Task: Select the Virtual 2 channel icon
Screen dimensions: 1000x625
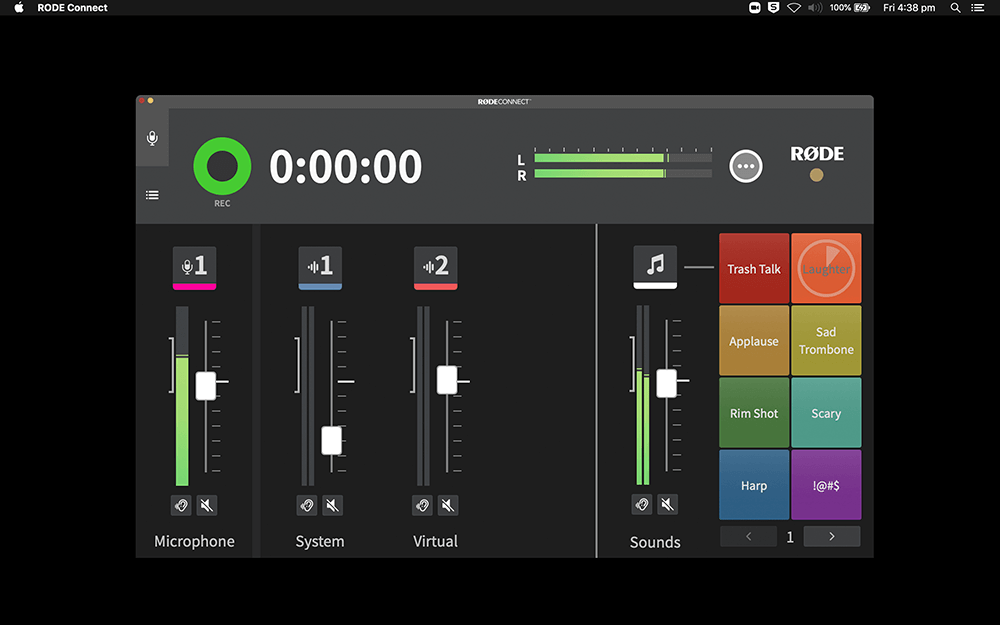Action: 436,268
